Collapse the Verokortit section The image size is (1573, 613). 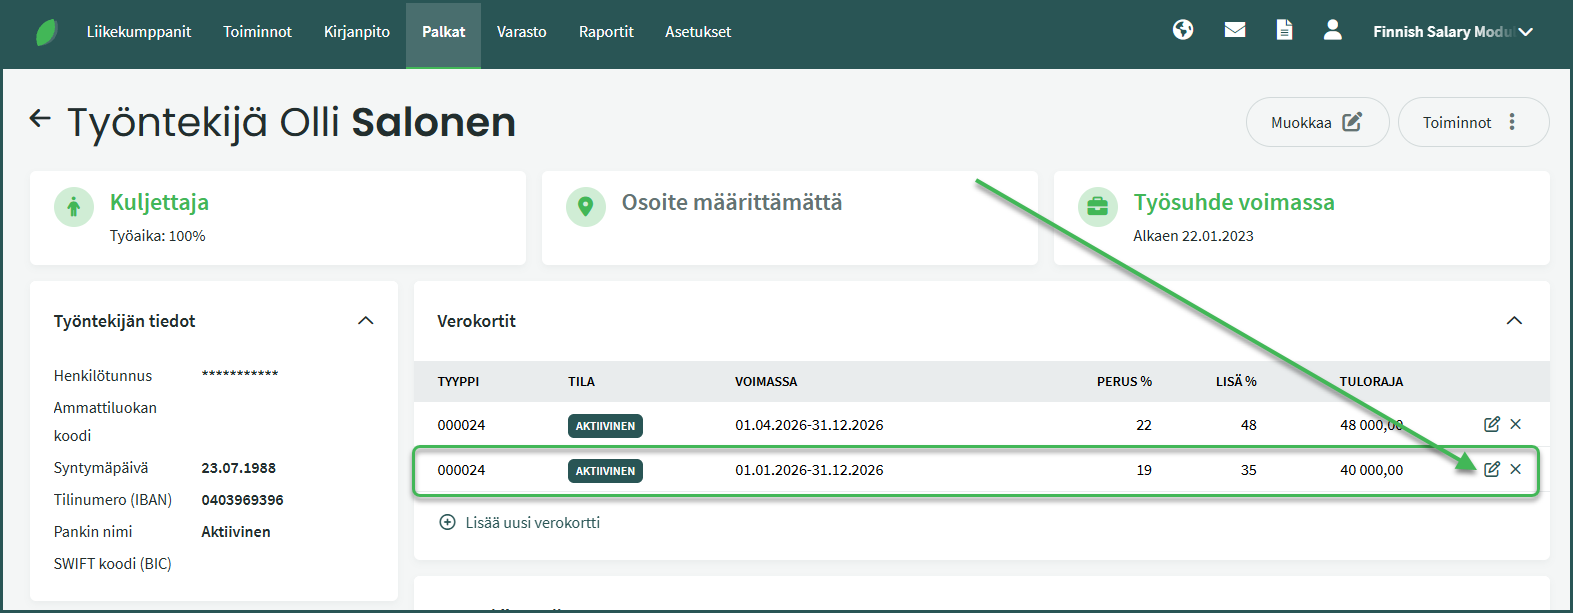coord(1514,321)
